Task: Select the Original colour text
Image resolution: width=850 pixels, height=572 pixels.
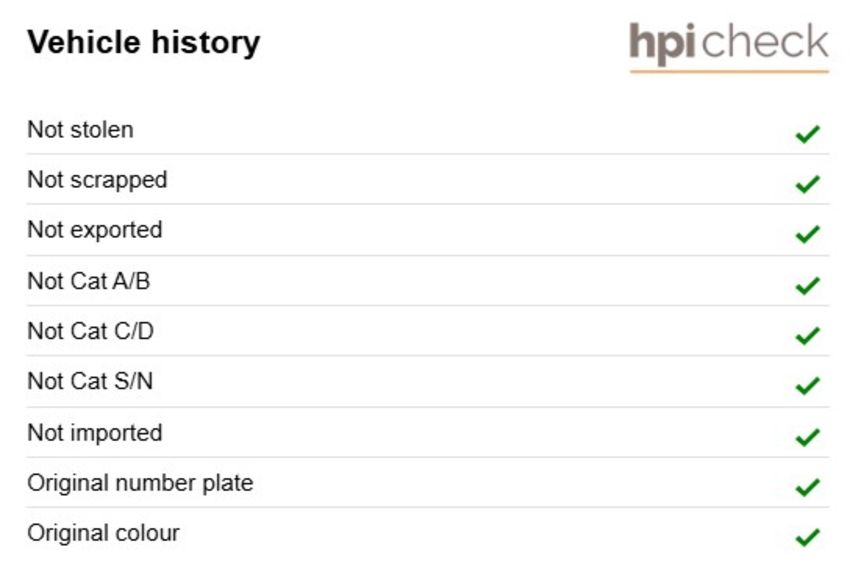Action: 104,533
